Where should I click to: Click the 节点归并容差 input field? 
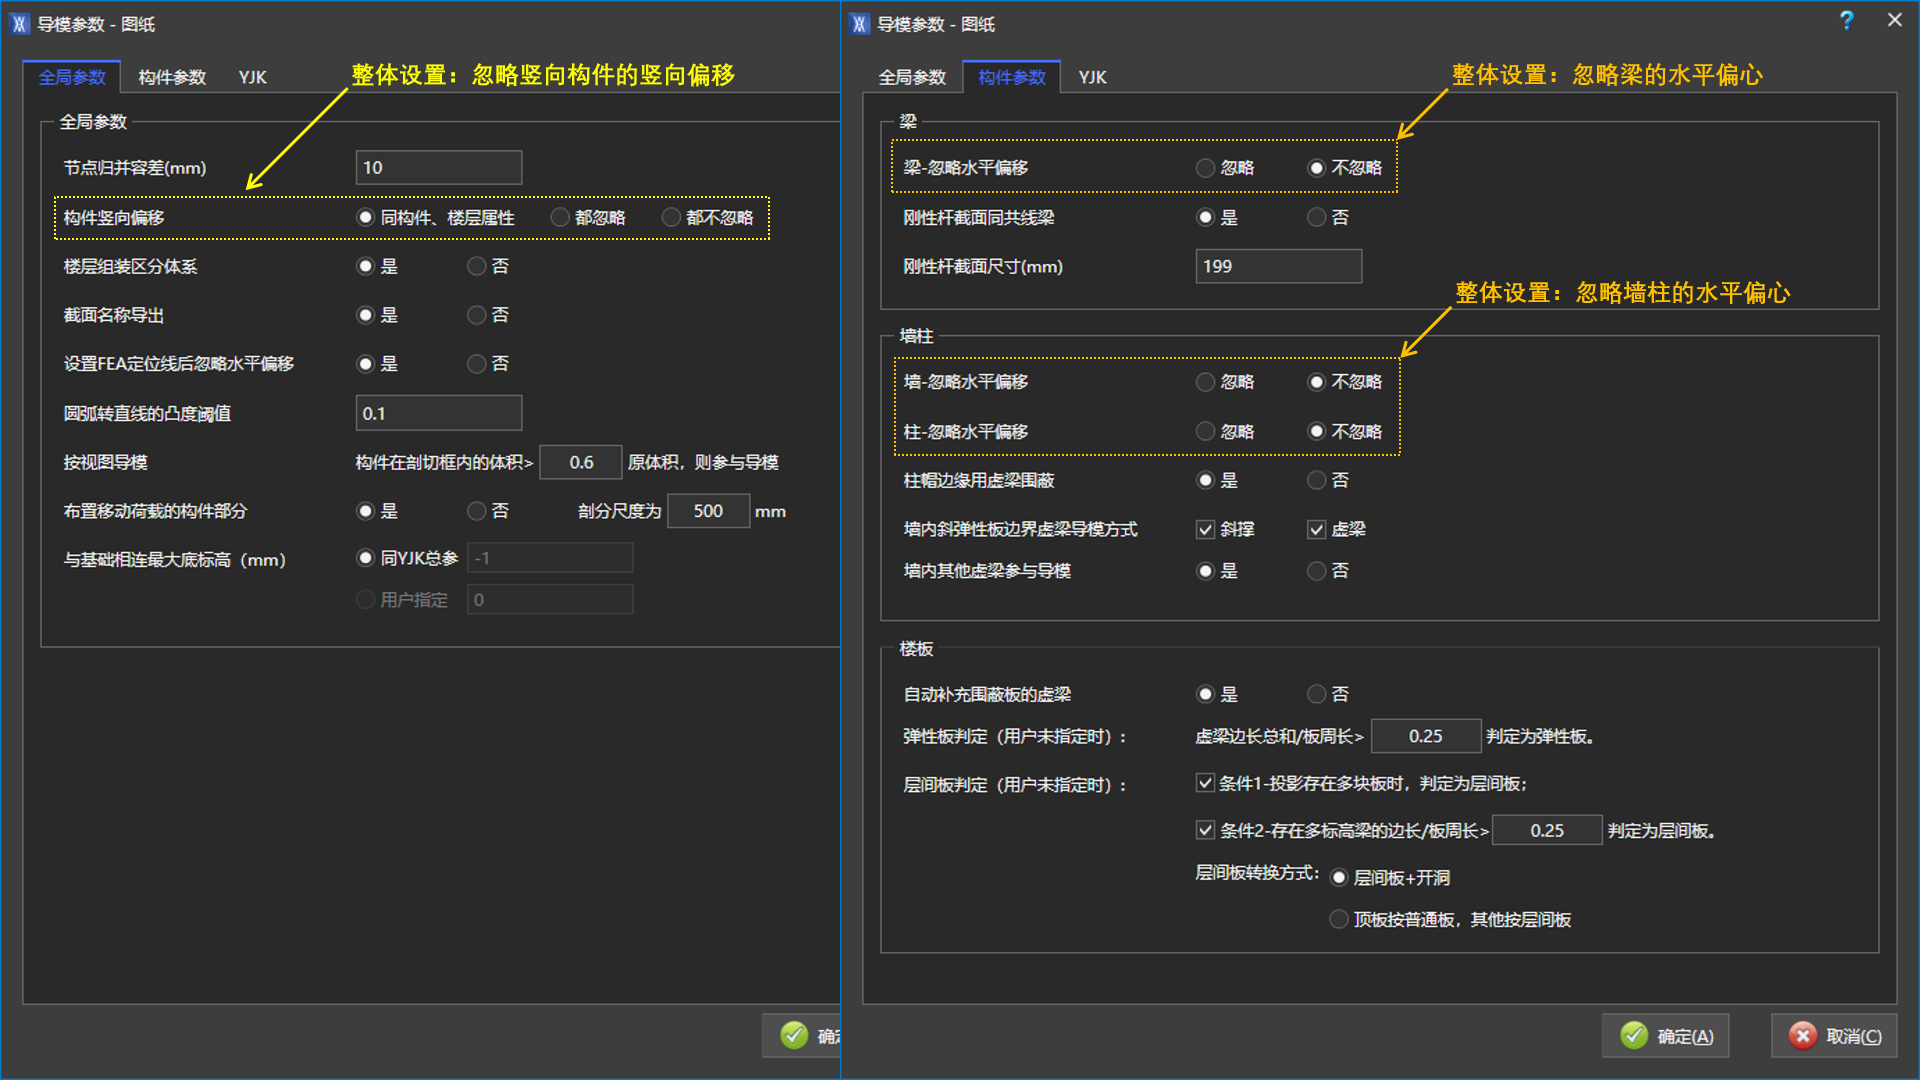coord(438,168)
